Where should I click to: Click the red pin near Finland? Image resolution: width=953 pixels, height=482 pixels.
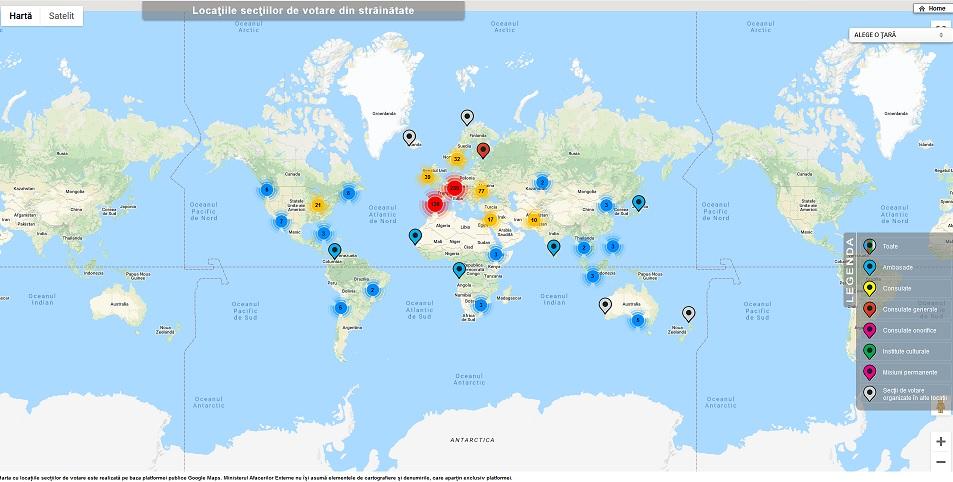(x=483, y=150)
